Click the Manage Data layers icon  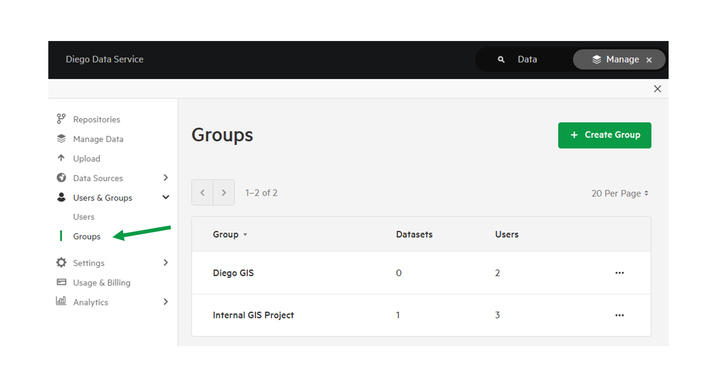(61, 139)
